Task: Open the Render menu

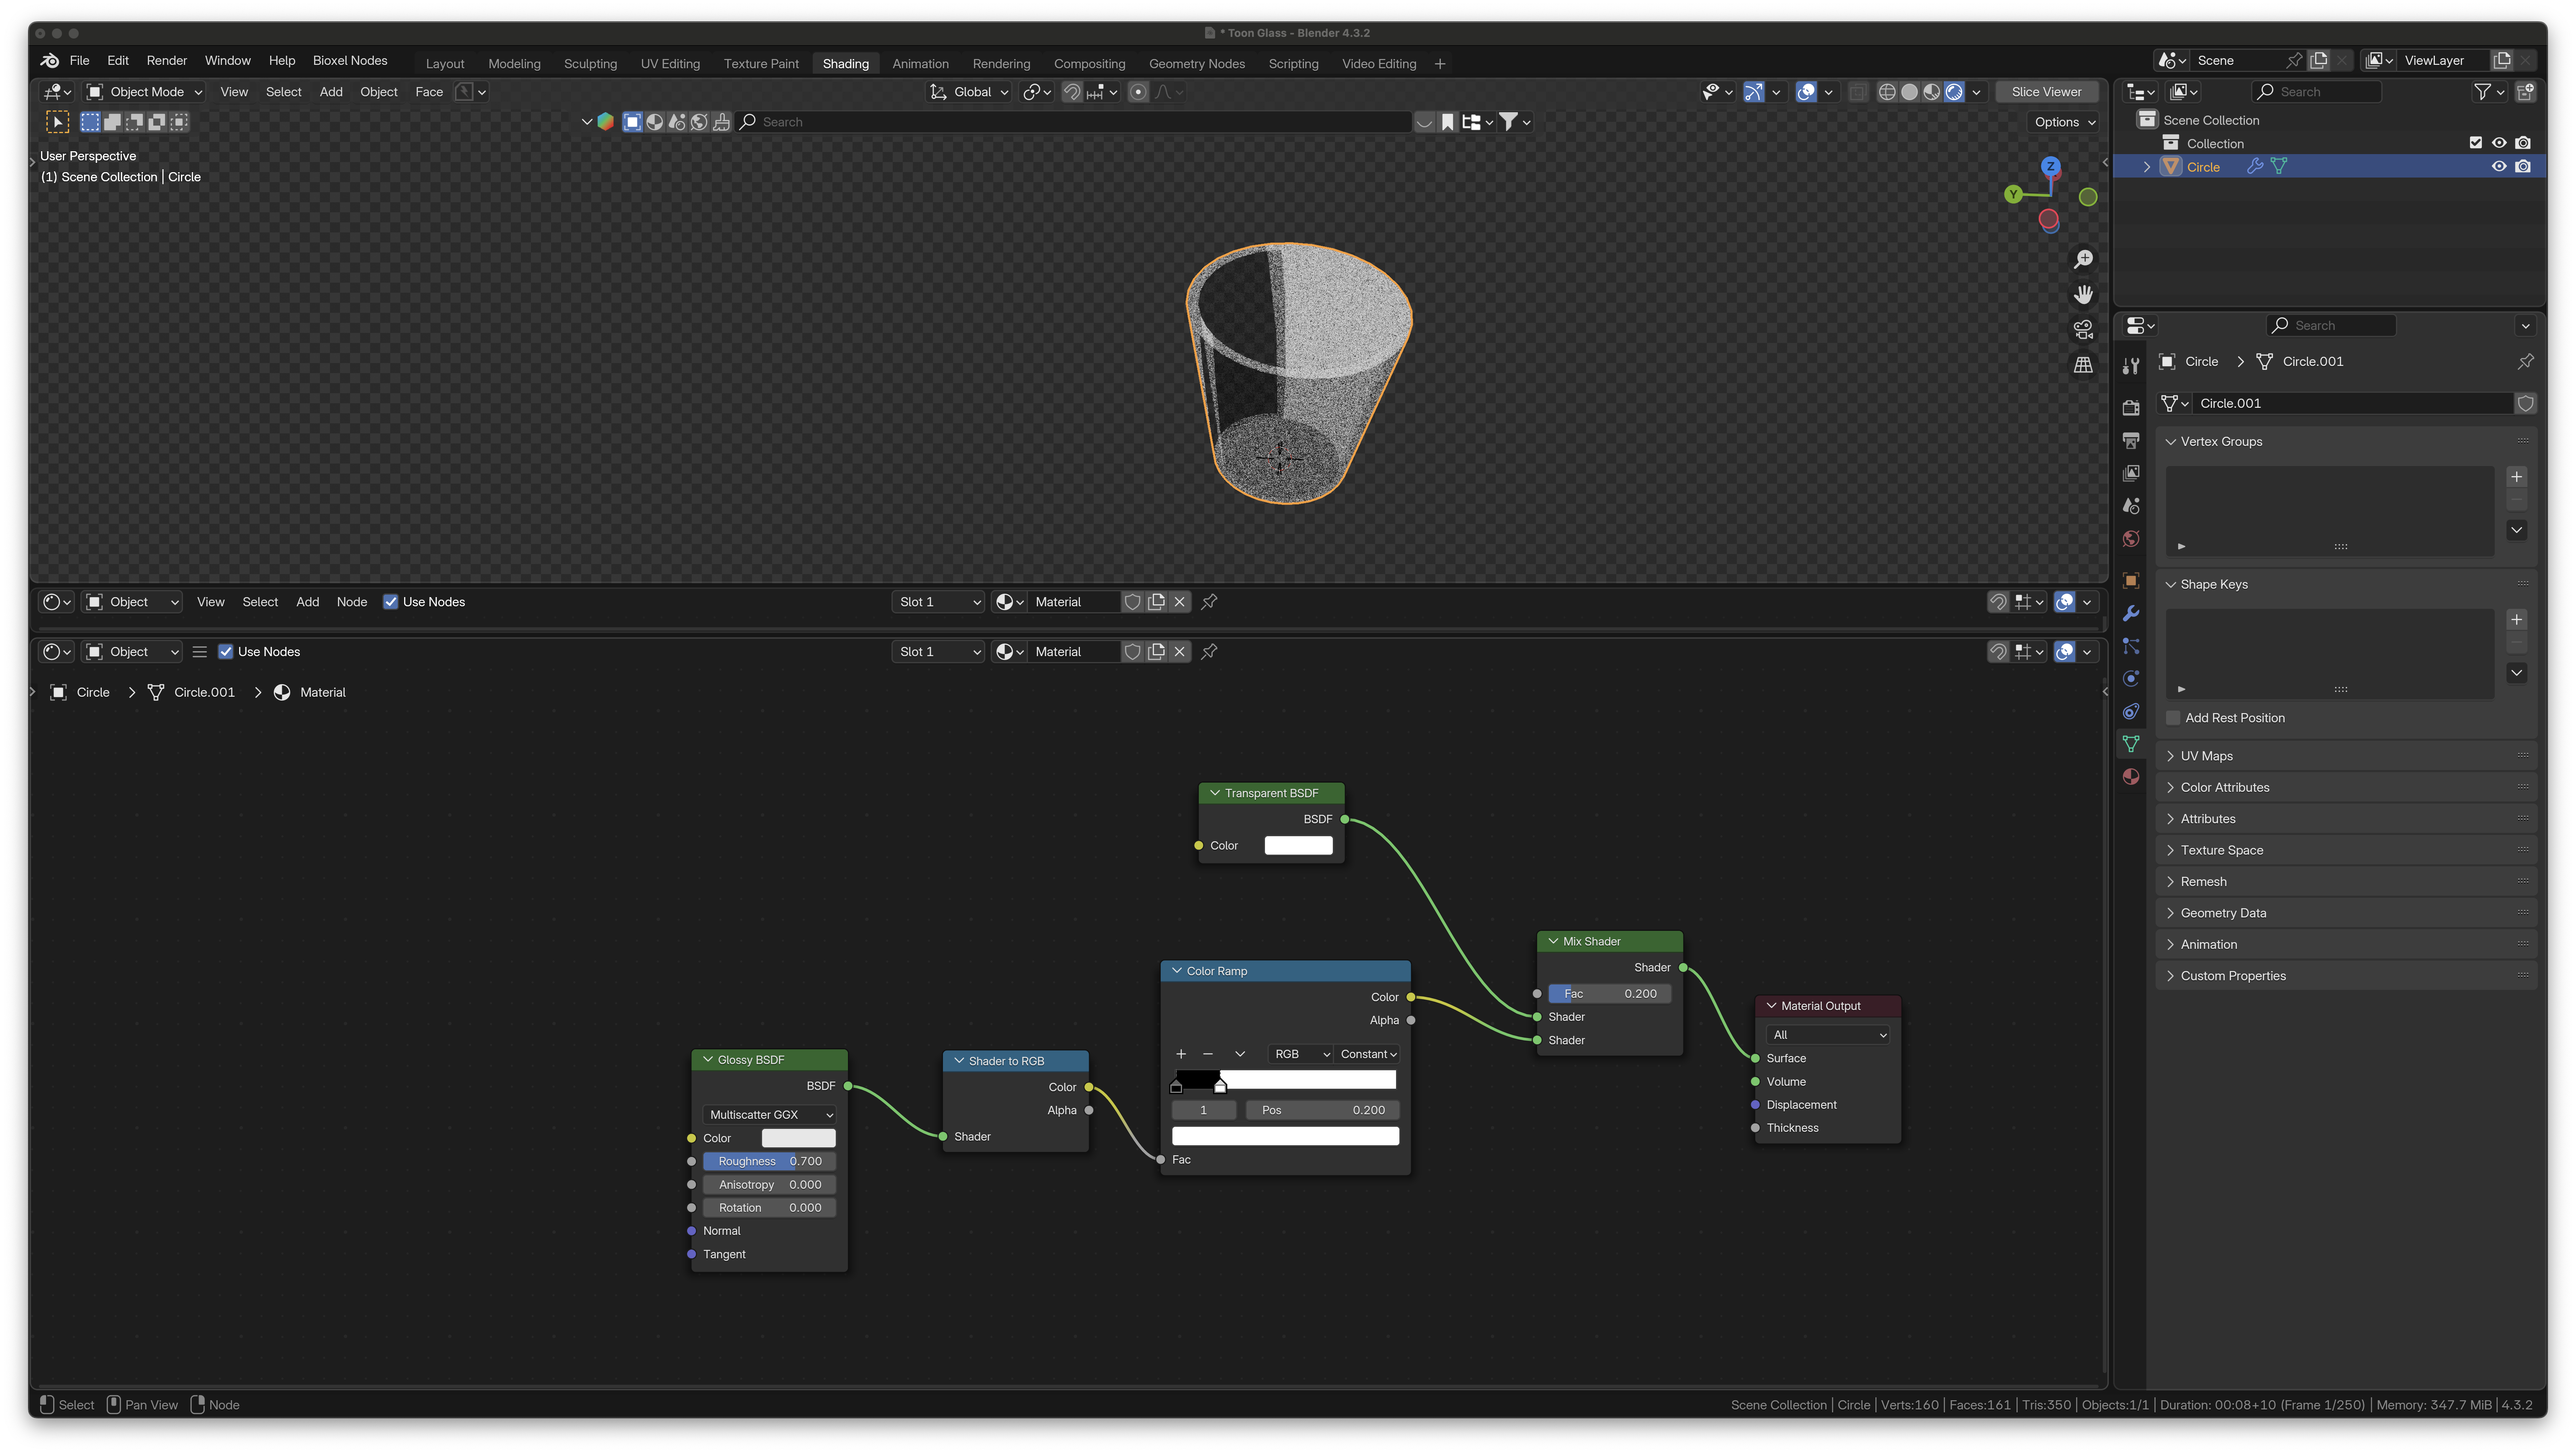Action: pyautogui.click(x=167, y=61)
